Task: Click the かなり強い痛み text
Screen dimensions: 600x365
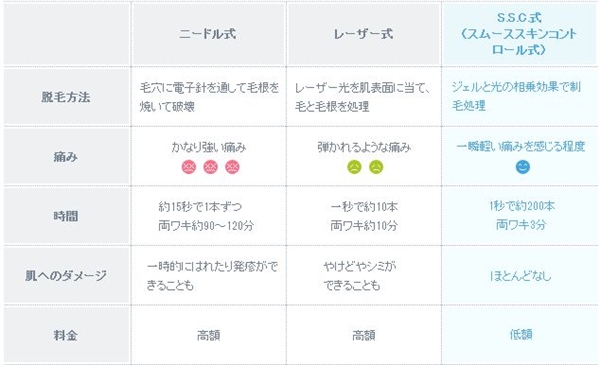Action: [209, 147]
